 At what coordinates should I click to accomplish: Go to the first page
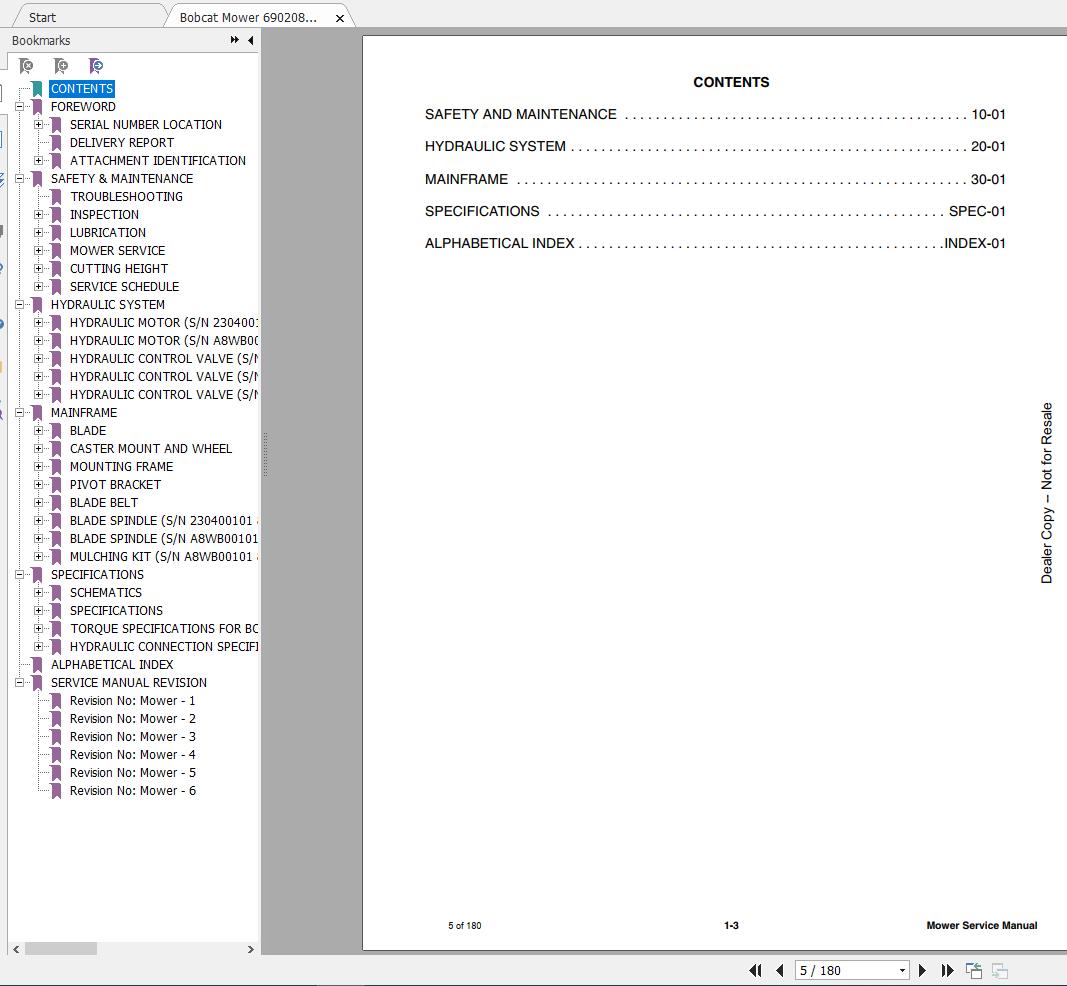click(755, 970)
